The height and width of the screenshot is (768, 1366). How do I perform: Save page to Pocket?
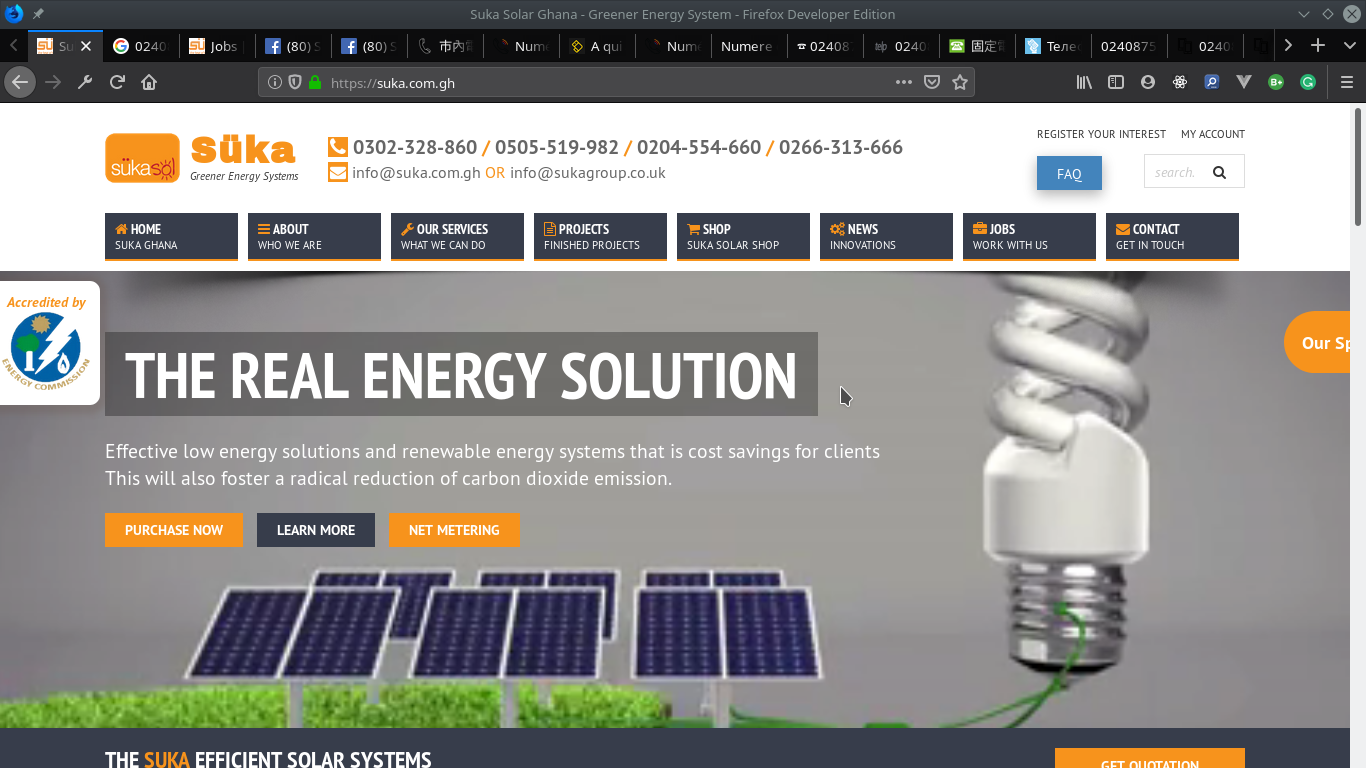932,82
